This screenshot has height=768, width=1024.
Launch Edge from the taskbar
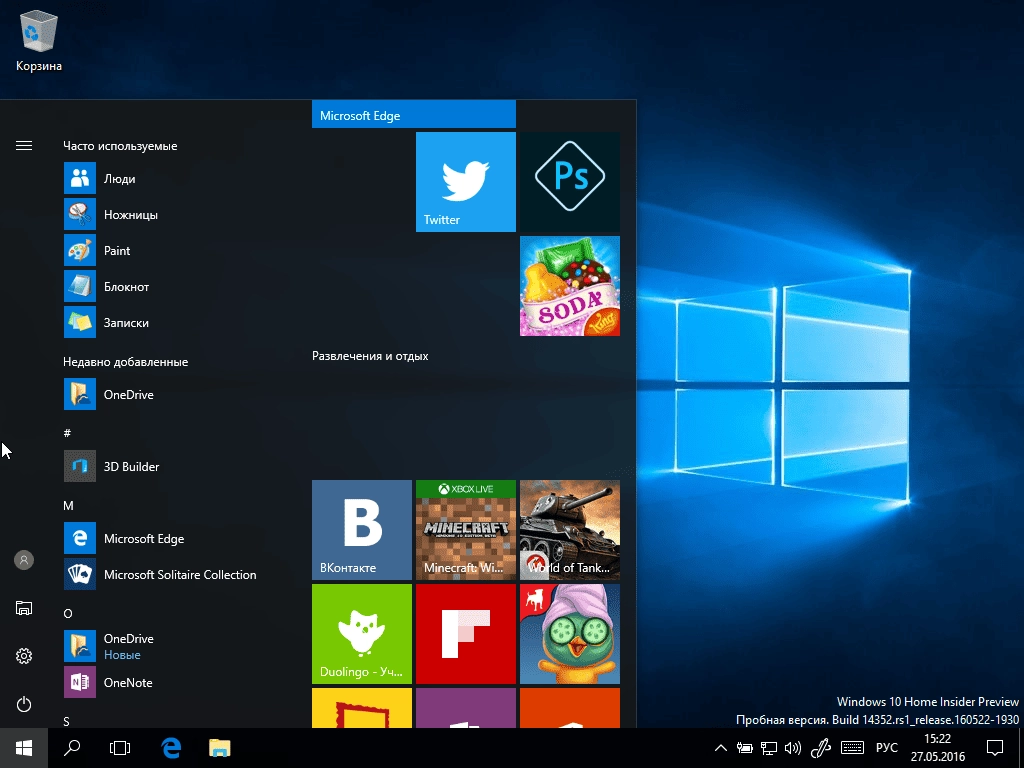(x=171, y=748)
